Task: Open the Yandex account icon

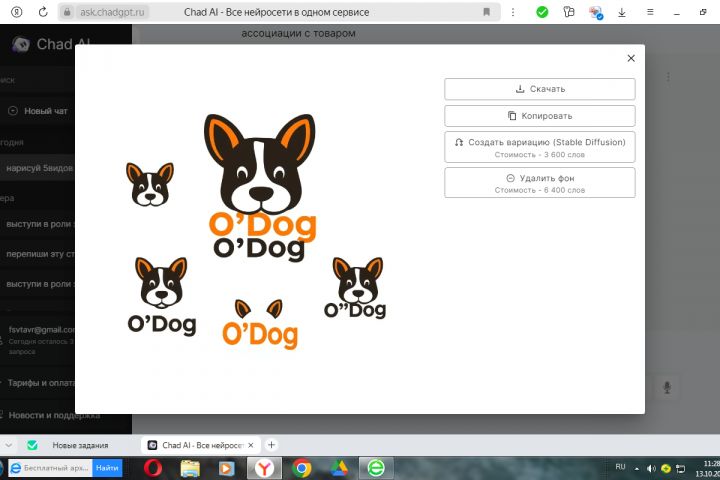Action: point(17,12)
